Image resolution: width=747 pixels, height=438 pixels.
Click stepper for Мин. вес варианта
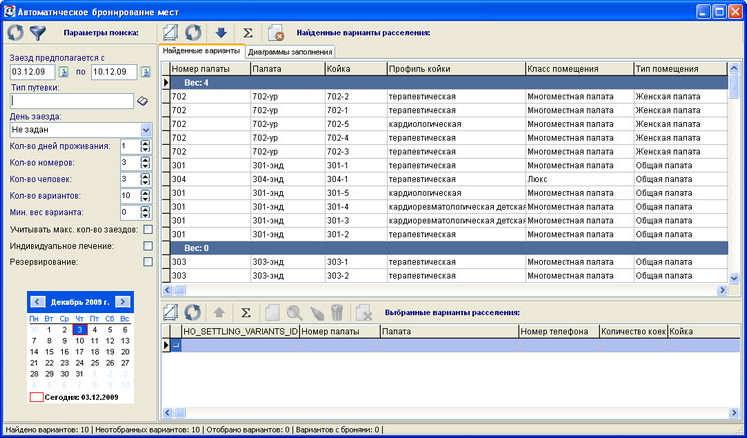(145, 213)
